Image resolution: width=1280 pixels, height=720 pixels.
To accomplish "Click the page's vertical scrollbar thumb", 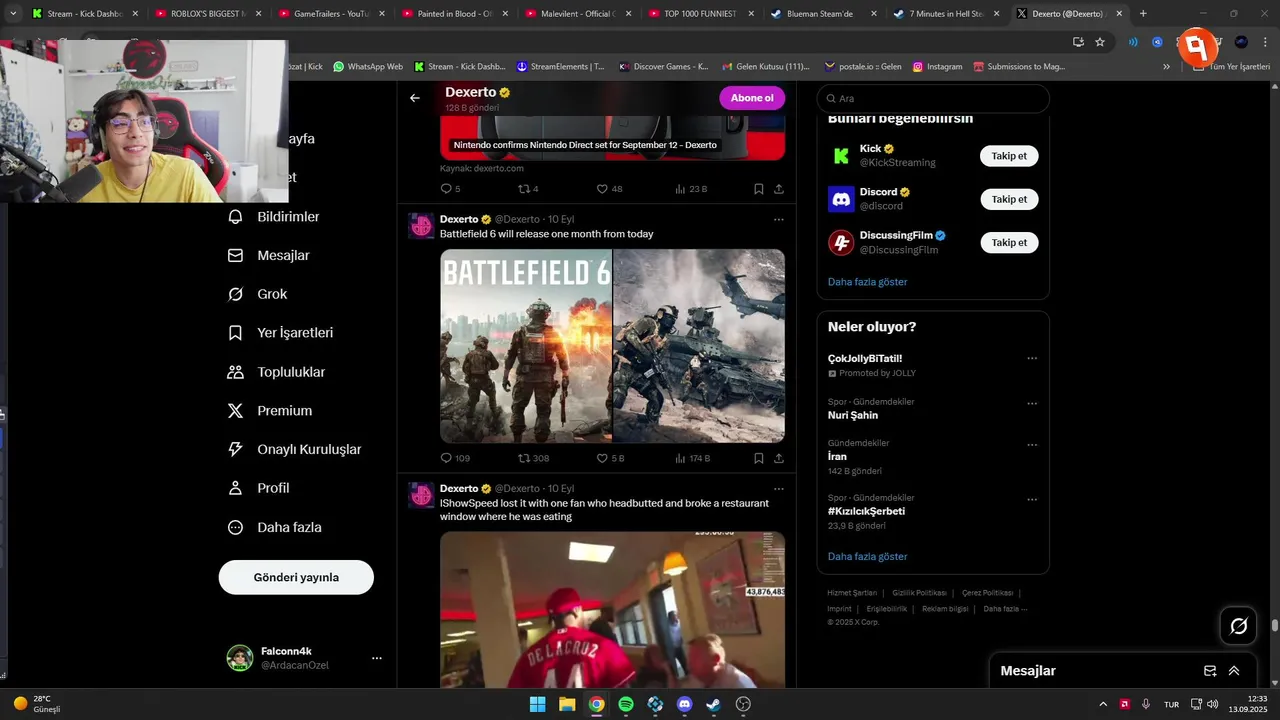I will [x=1275, y=626].
